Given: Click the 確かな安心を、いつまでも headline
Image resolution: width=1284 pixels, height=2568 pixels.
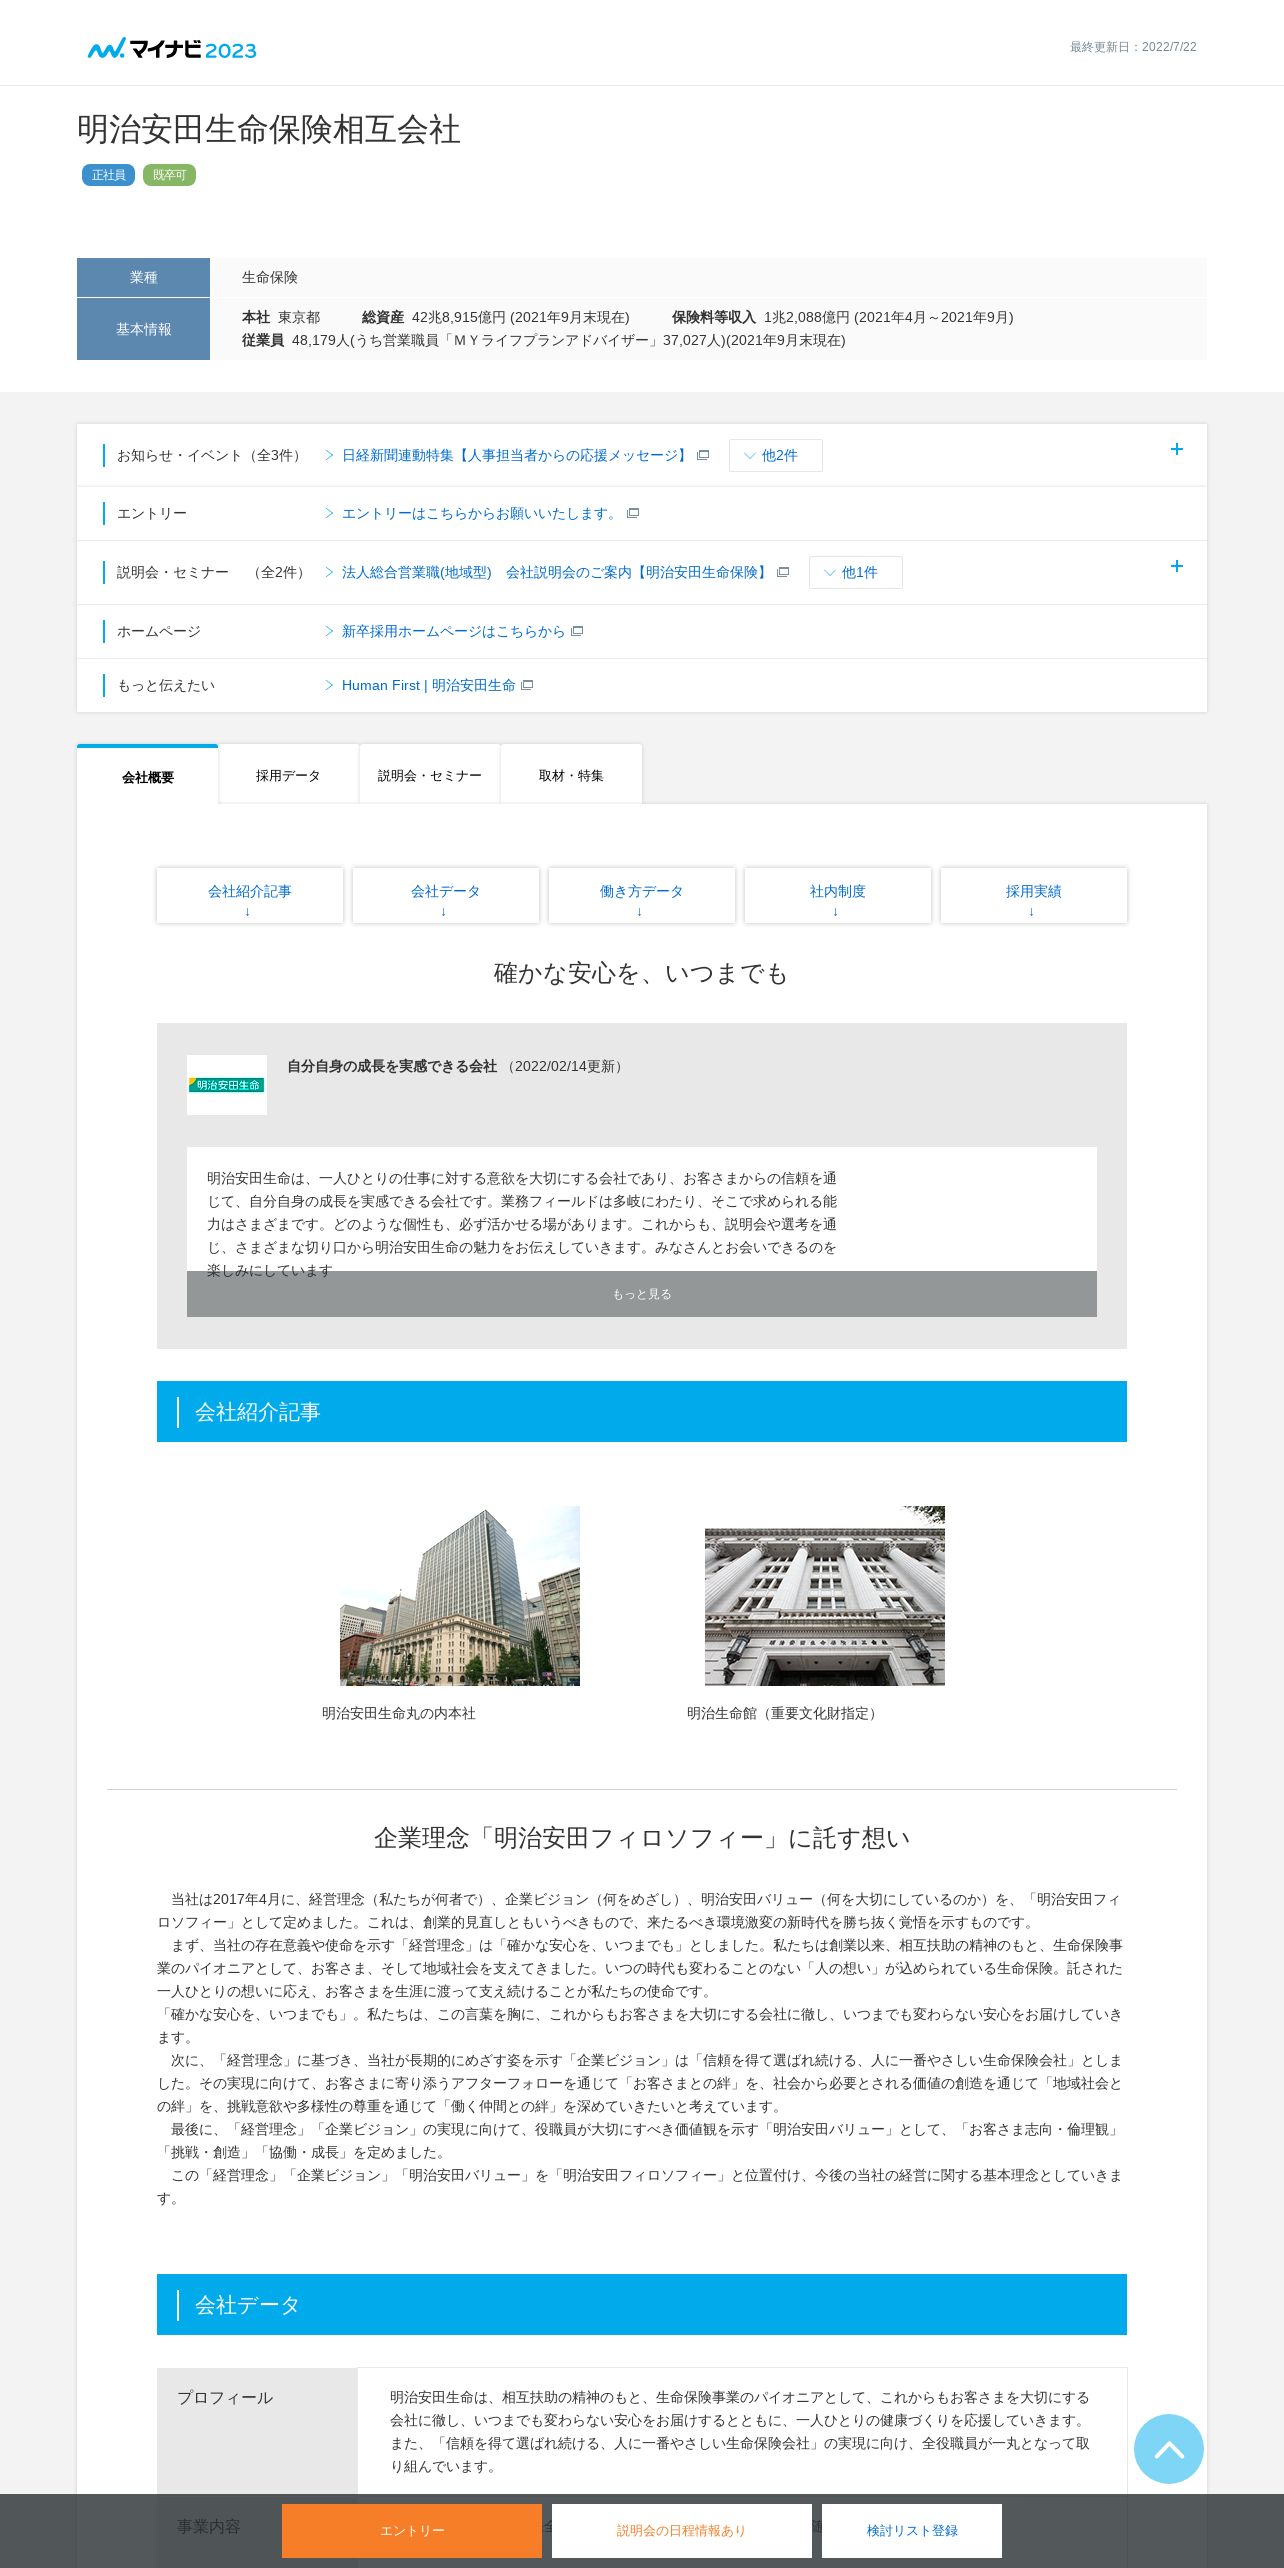Looking at the screenshot, I should click(641, 974).
